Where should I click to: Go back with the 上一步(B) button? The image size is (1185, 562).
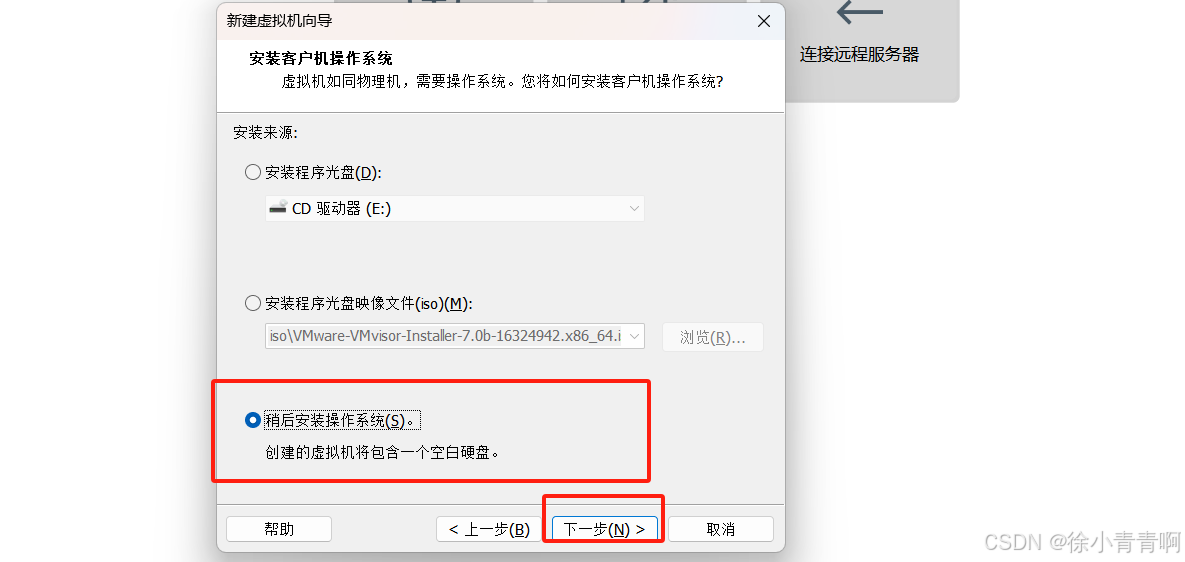(x=489, y=530)
